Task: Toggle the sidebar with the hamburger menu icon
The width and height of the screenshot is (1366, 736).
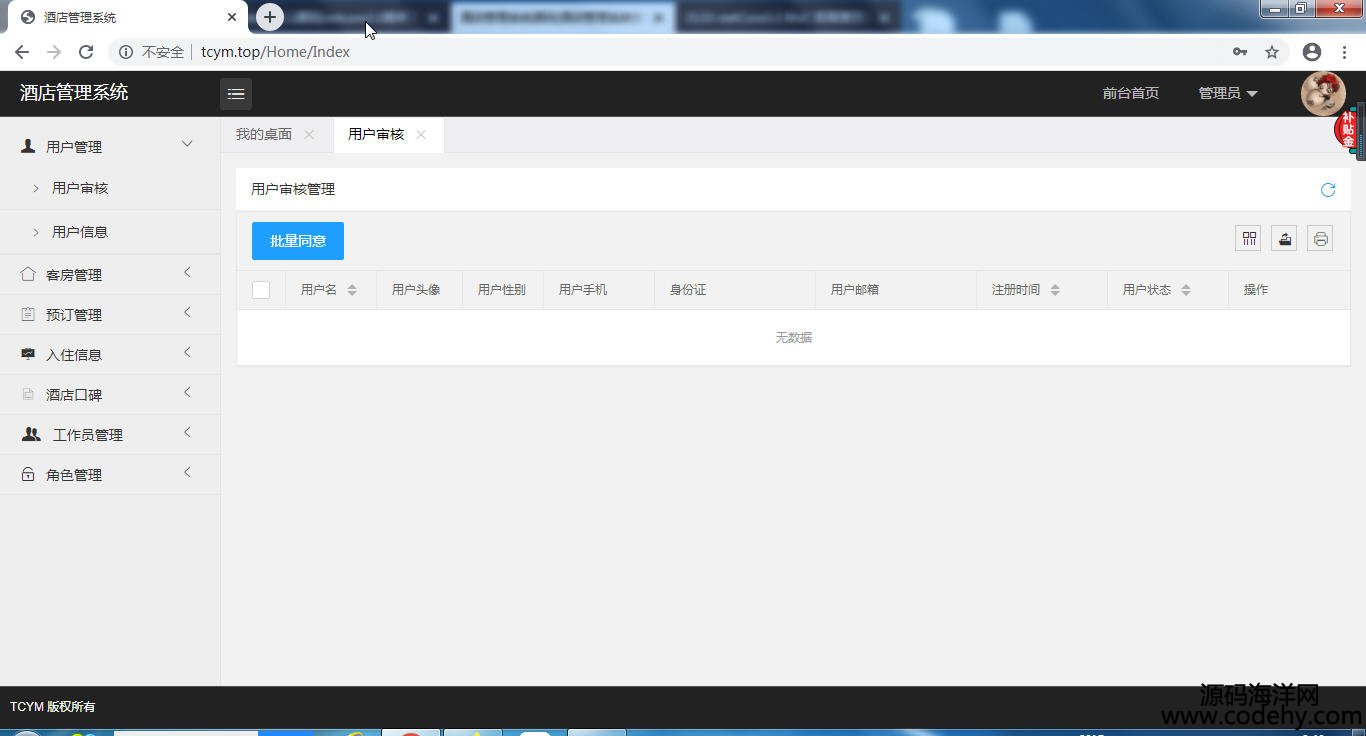Action: point(236,93)
